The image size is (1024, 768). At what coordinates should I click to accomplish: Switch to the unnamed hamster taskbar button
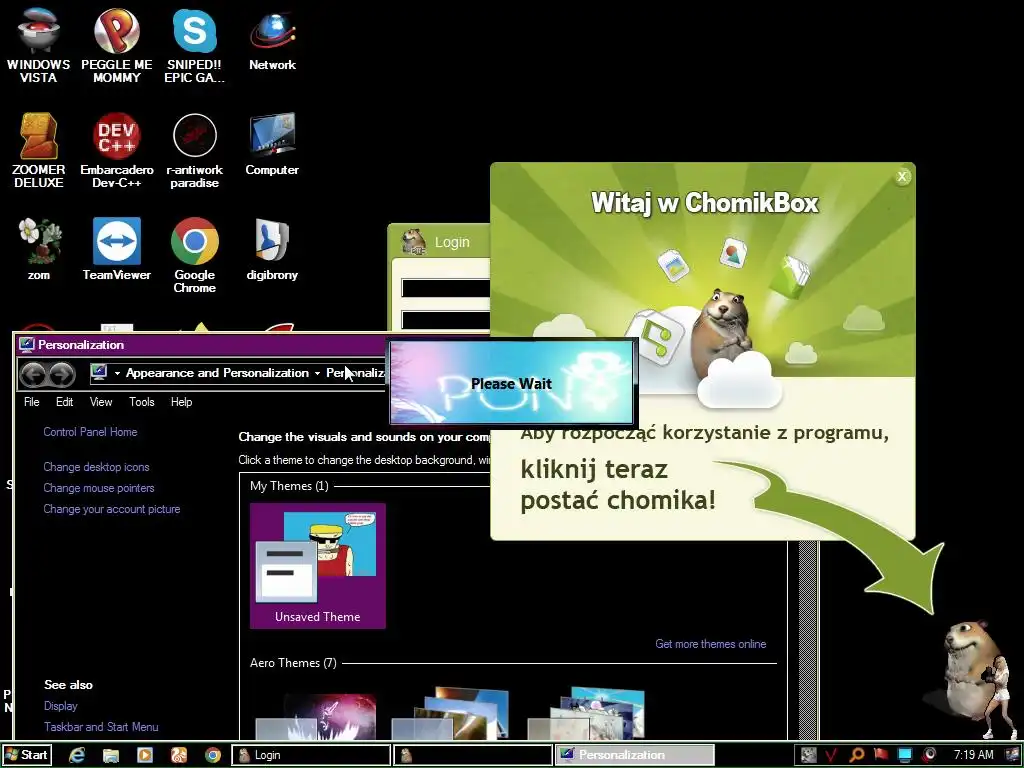pos(473,755)
